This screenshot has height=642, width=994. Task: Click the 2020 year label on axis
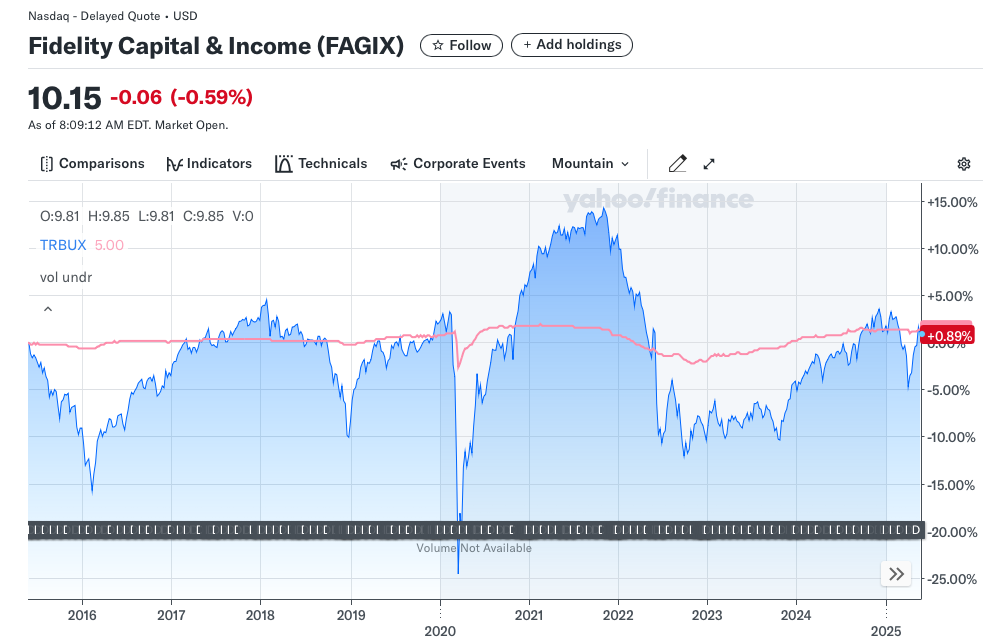pyautogui.click(x=440, y=631)
